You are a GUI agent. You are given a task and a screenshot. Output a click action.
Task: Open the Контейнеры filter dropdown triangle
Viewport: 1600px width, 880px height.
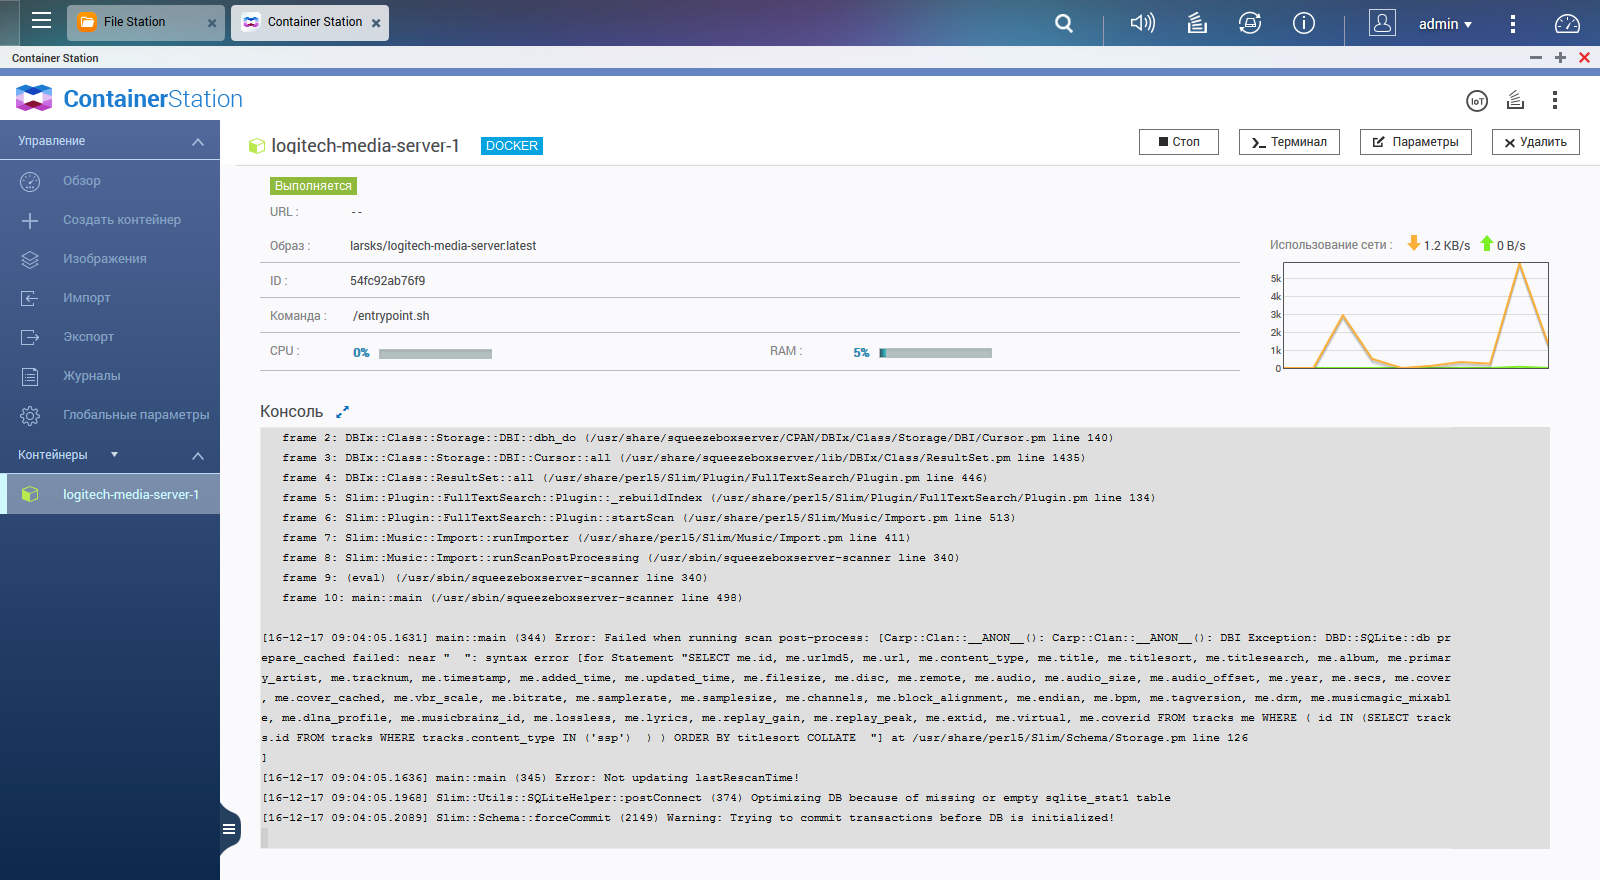click(114, 455)
